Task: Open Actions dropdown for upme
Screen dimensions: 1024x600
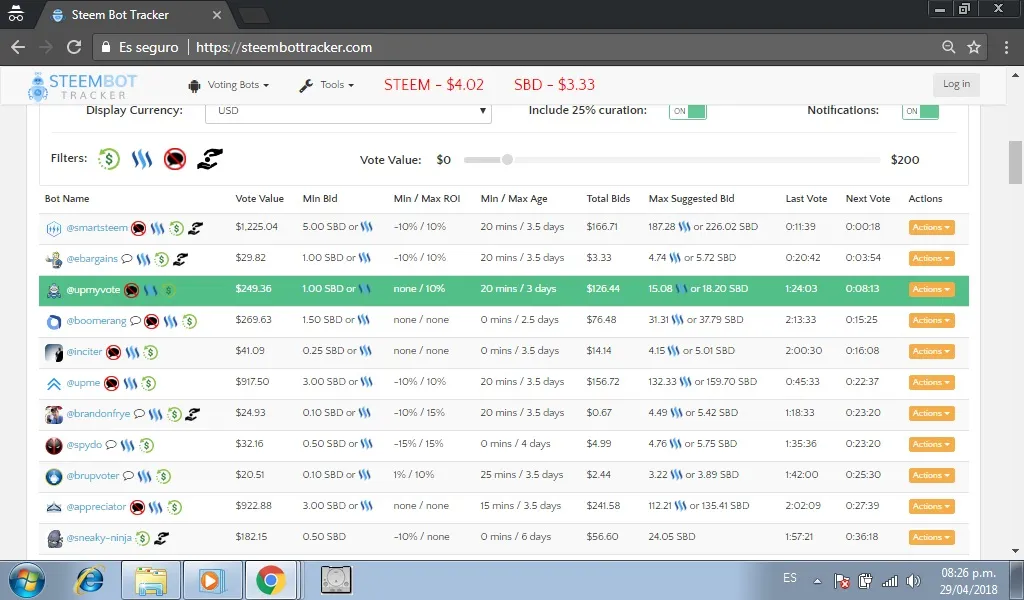Action: (931, 383)
